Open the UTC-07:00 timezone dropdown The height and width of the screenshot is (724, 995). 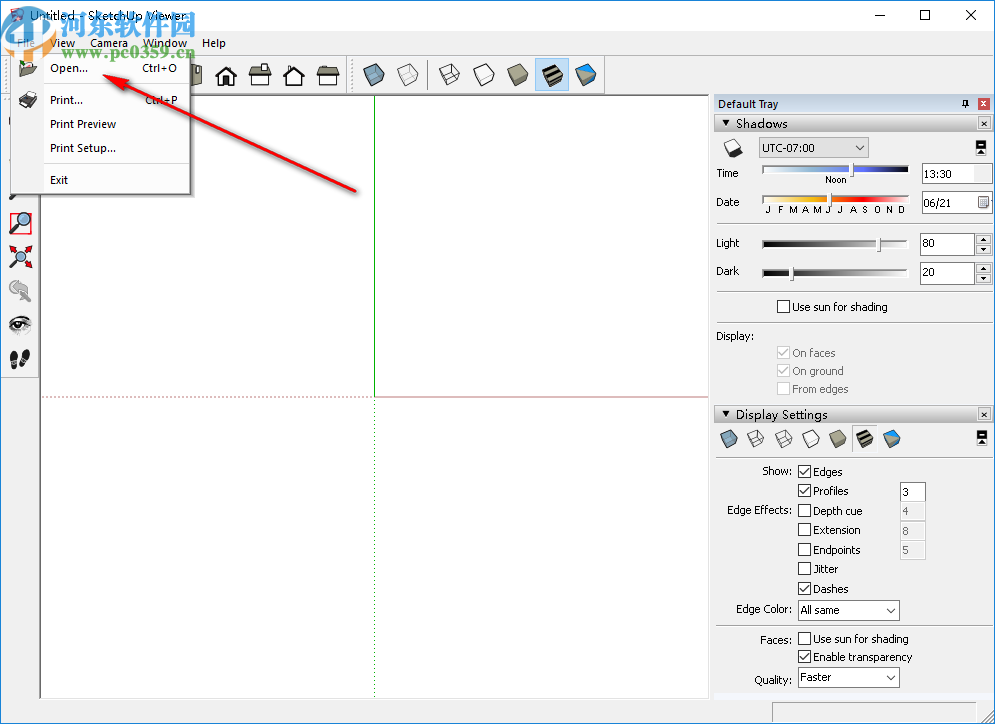858,147
